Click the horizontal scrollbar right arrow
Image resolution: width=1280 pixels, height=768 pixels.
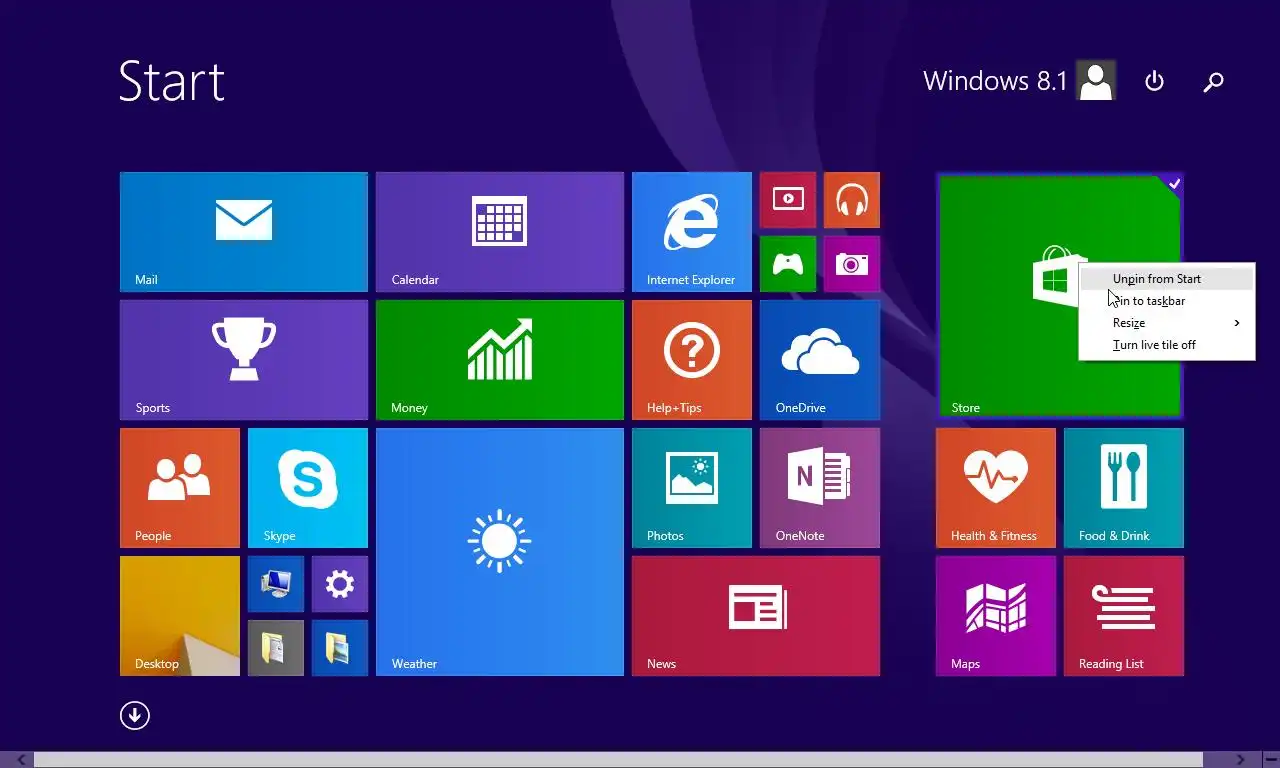1240,760
